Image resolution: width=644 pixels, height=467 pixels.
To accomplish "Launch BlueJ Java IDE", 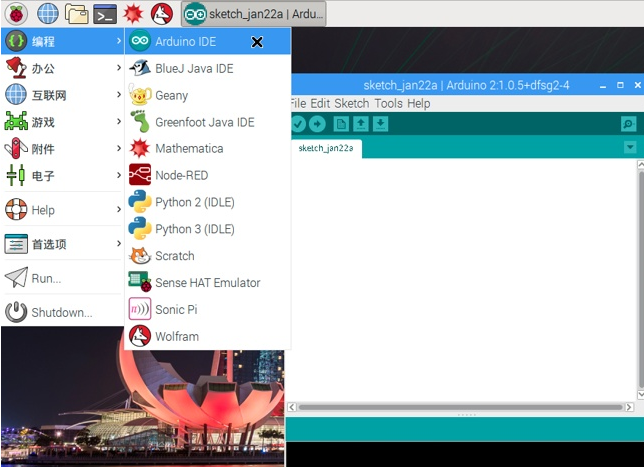I will tap(208, 68).
